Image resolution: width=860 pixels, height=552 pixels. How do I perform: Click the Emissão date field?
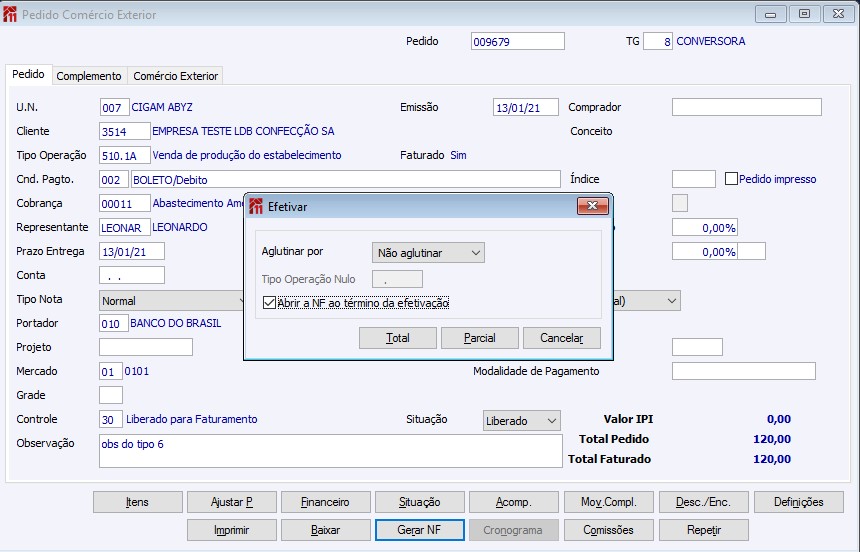coord(525,107)
